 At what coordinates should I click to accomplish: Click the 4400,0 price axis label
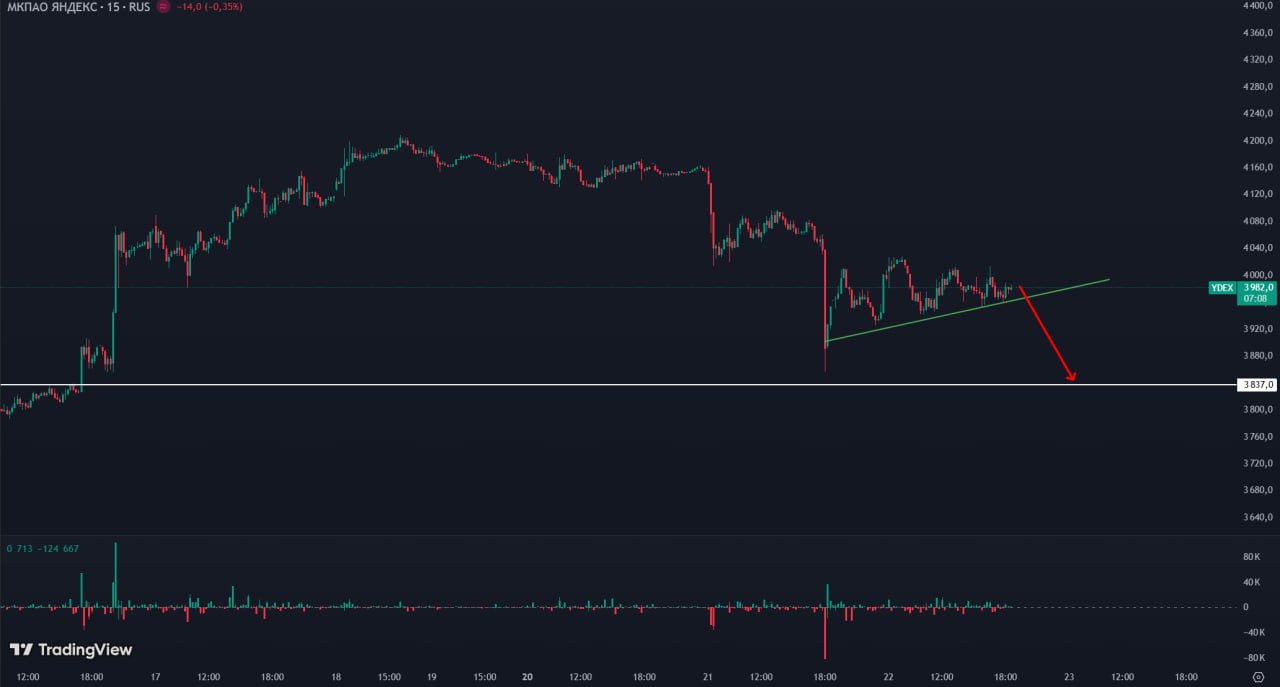tap(1257, 6)
